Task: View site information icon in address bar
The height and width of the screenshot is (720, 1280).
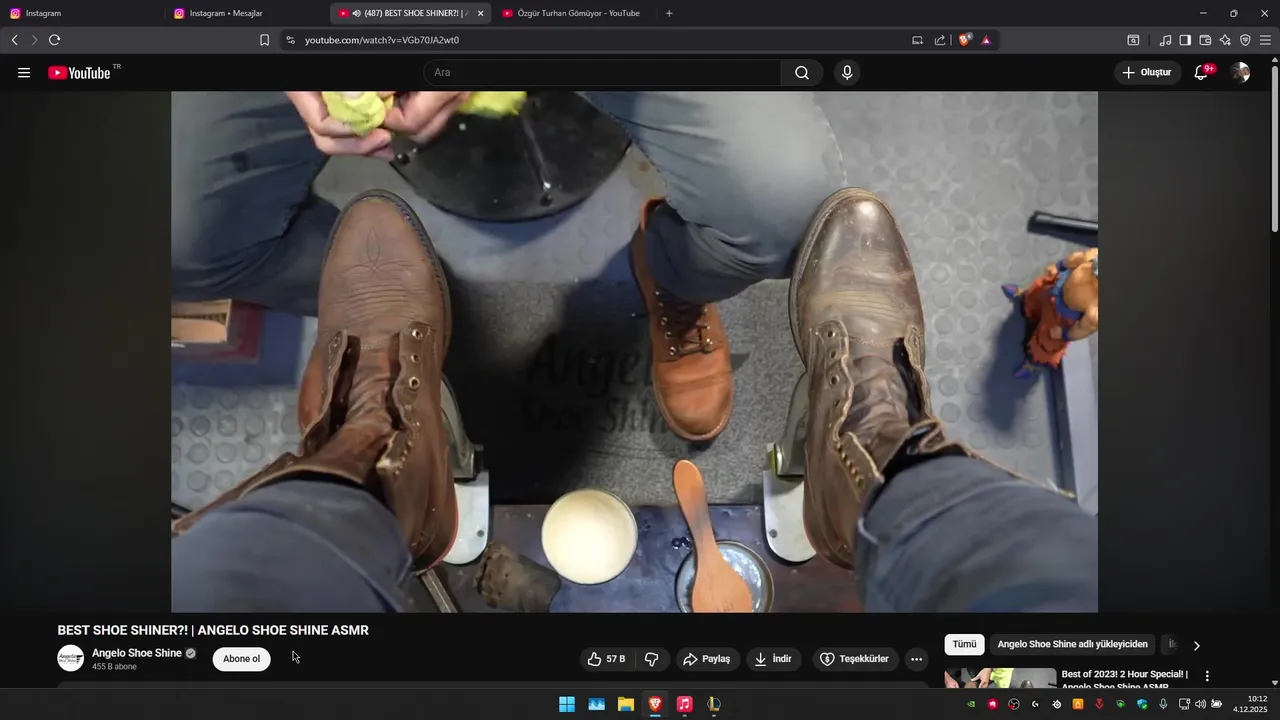Action: click(290, 40)
